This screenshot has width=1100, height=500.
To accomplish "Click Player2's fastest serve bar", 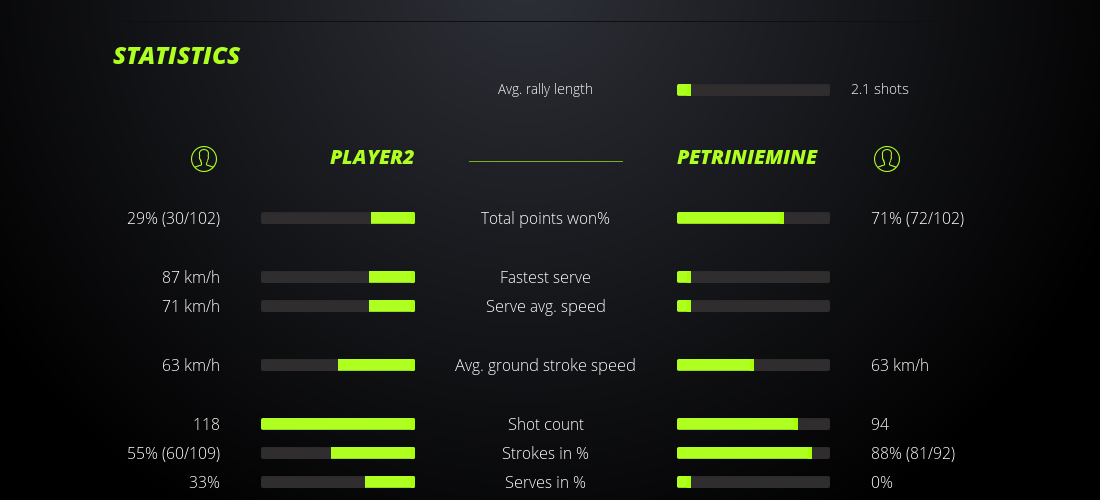I will tap(338, 277).
